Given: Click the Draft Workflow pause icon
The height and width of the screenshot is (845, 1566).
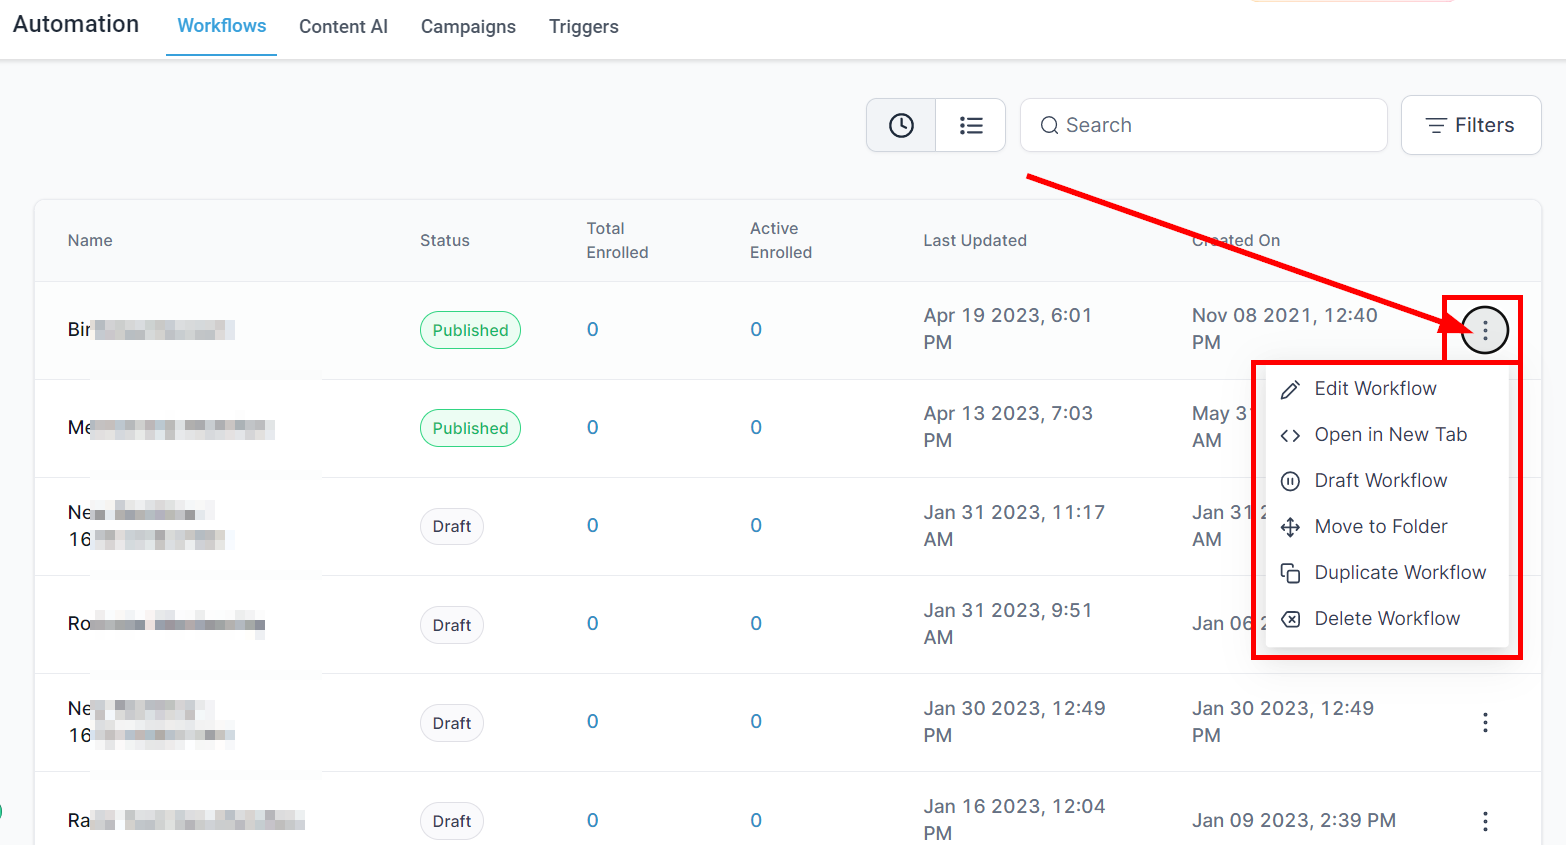Looking at the screenshot, I should (x=1291, y=481).
